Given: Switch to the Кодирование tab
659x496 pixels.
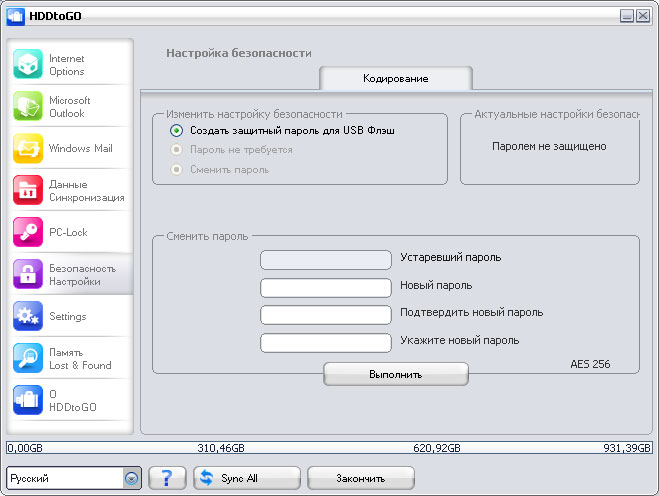Looking at the screenshot, I should pyautogui.click(x=395, y=78).
